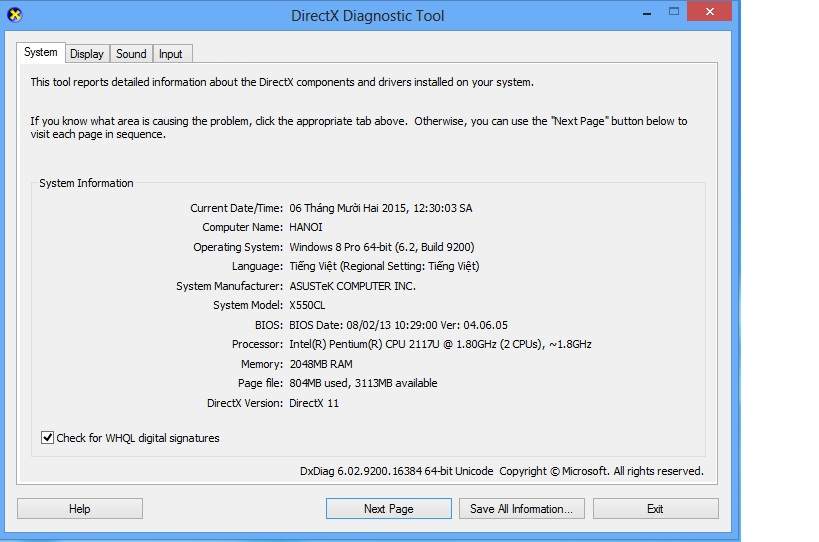This screenshot has width=819, height=542.
Task: Click the DirectX 11 version value
Action: click(314, 403)
